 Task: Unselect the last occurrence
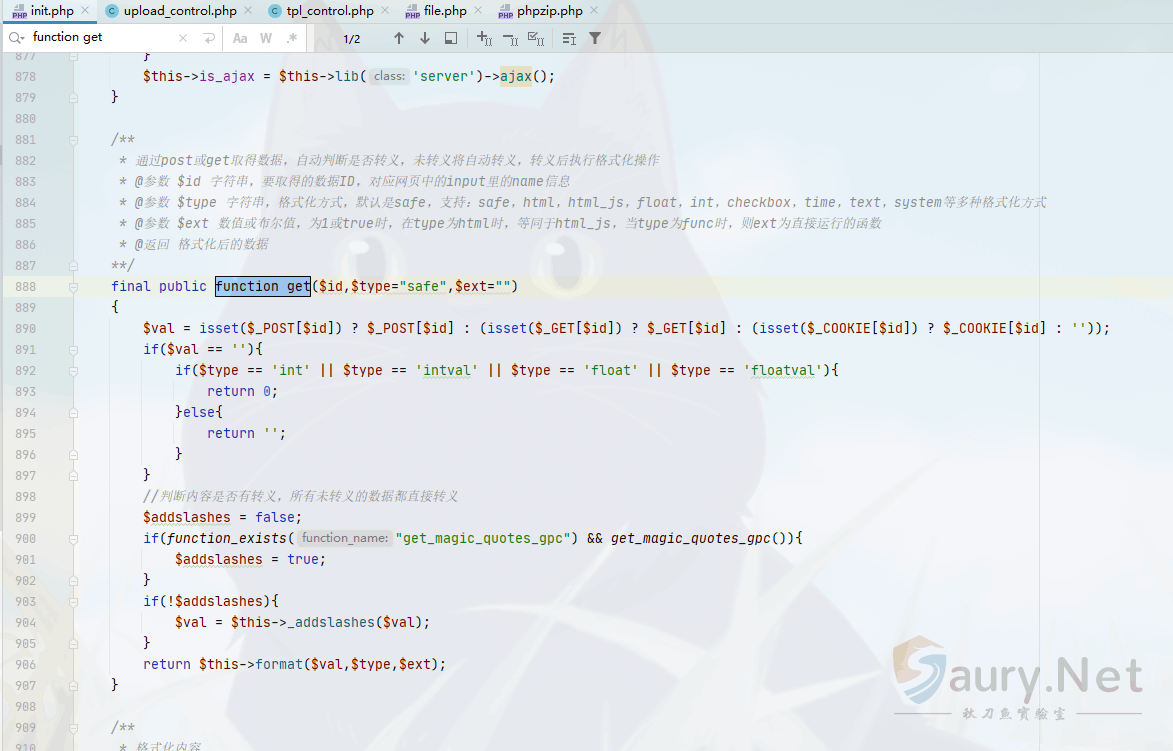click(510, 38)
